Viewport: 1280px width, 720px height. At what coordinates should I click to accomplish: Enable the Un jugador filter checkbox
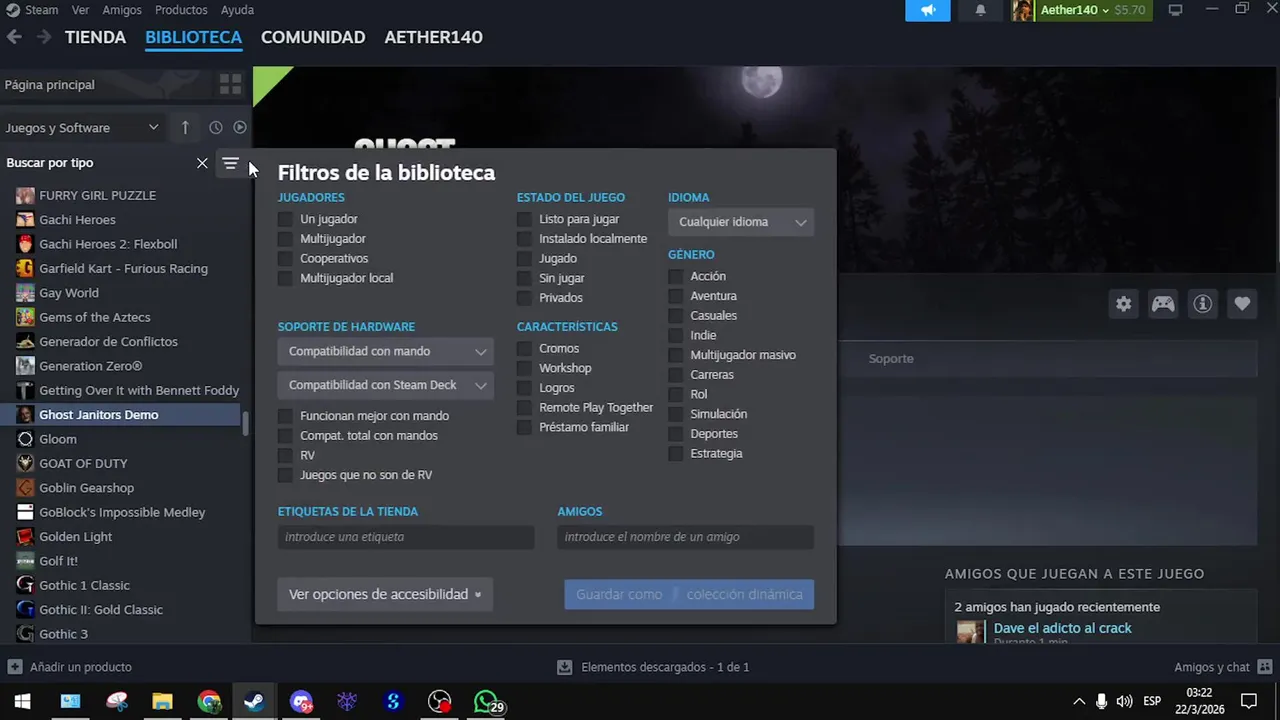(x=285, y=219)
